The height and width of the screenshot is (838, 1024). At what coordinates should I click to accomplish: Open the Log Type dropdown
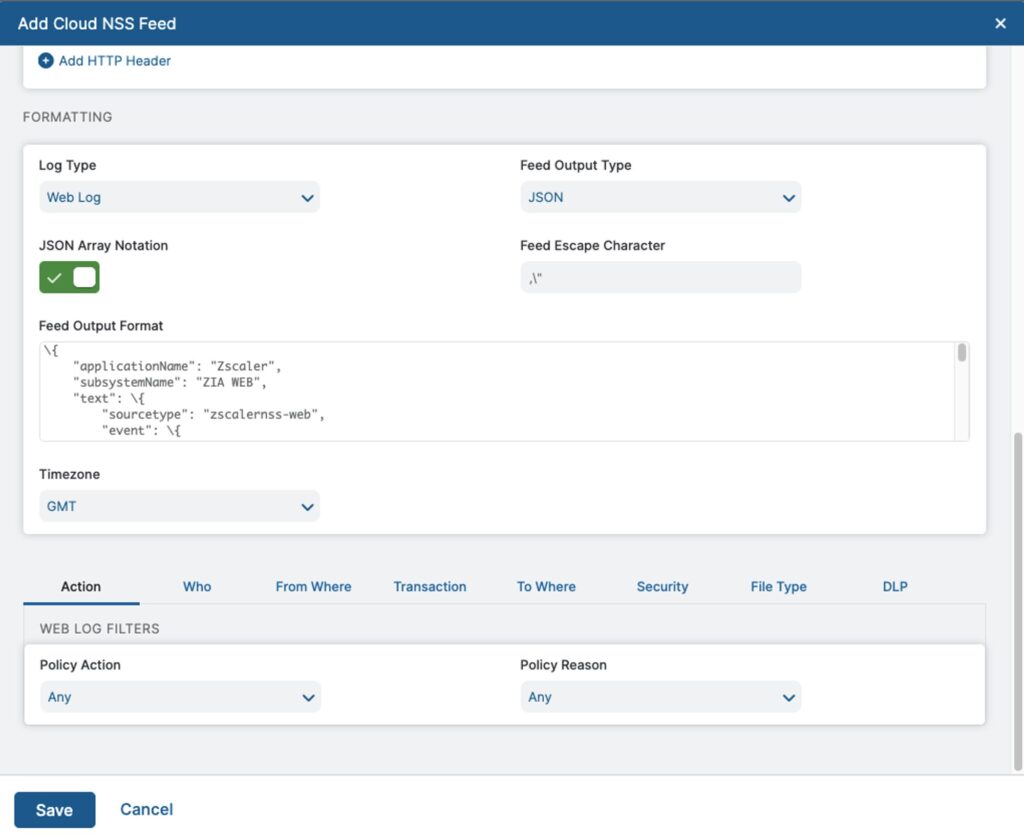click(180, 197)
